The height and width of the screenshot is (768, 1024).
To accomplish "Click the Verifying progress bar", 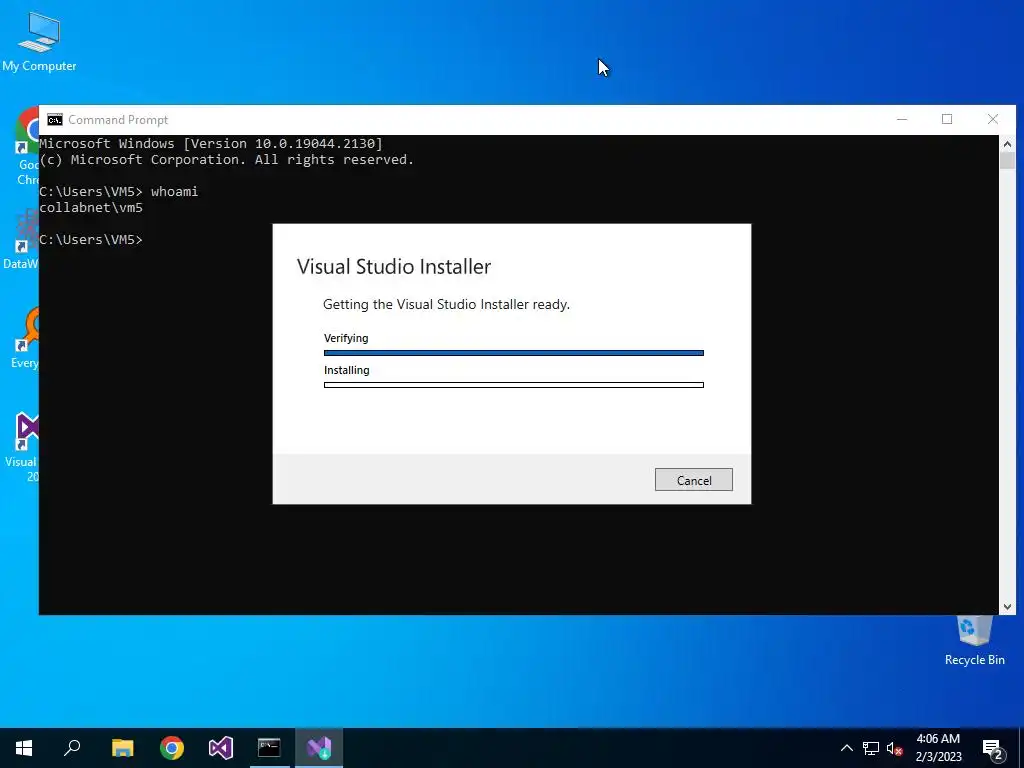I will pos(514,353).
